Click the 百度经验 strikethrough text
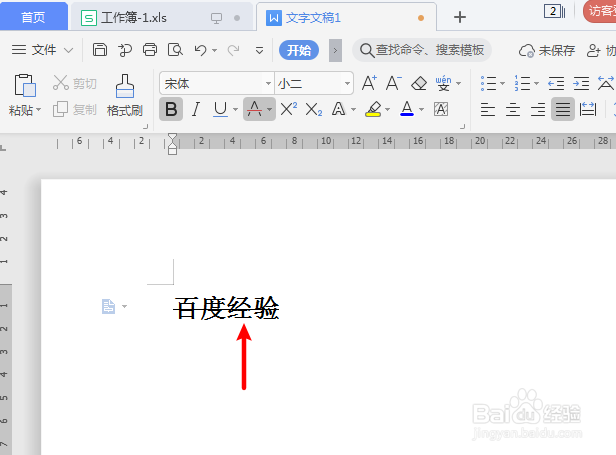Image resolution: width=616 pixels, height=455 pixels. 226,308
